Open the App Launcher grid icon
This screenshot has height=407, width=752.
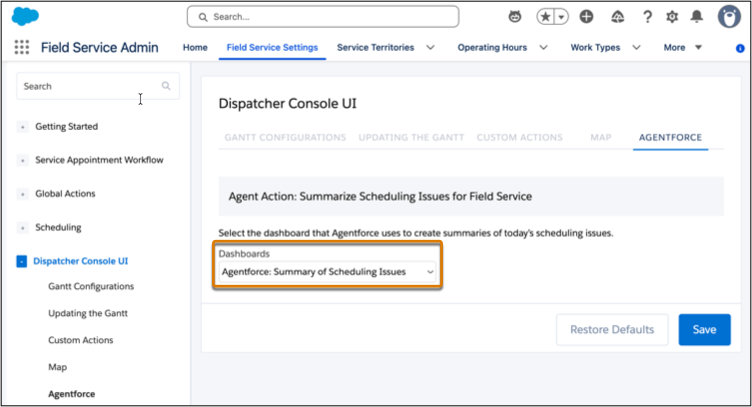pos(22,47)
